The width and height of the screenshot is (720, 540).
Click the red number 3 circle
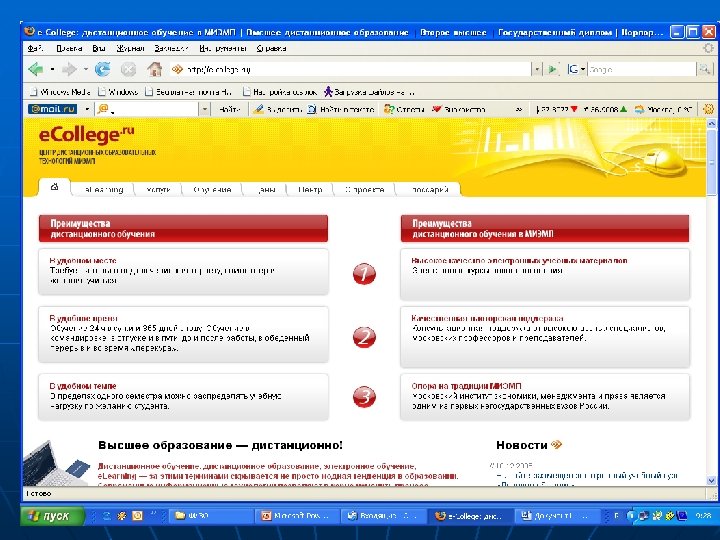(x=364, y=396)
